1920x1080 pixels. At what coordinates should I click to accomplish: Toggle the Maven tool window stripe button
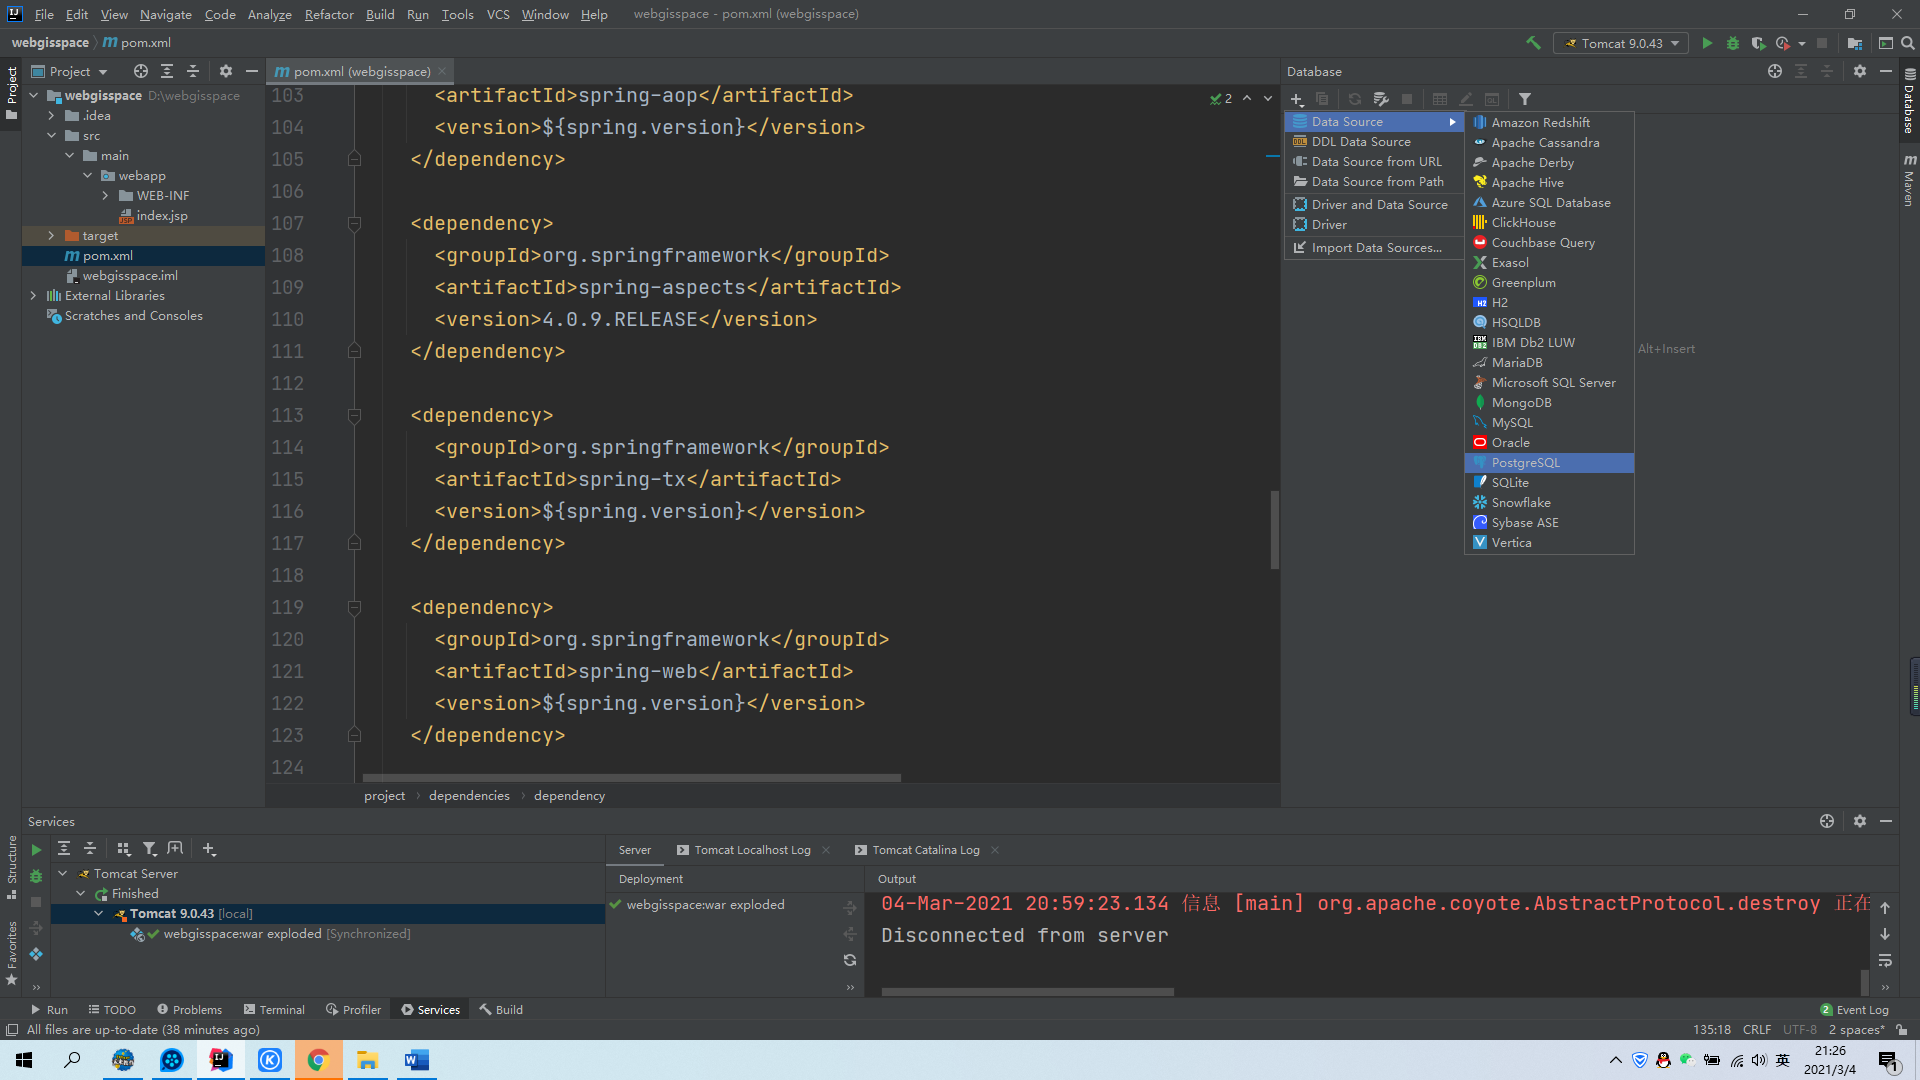point(1909,180)
